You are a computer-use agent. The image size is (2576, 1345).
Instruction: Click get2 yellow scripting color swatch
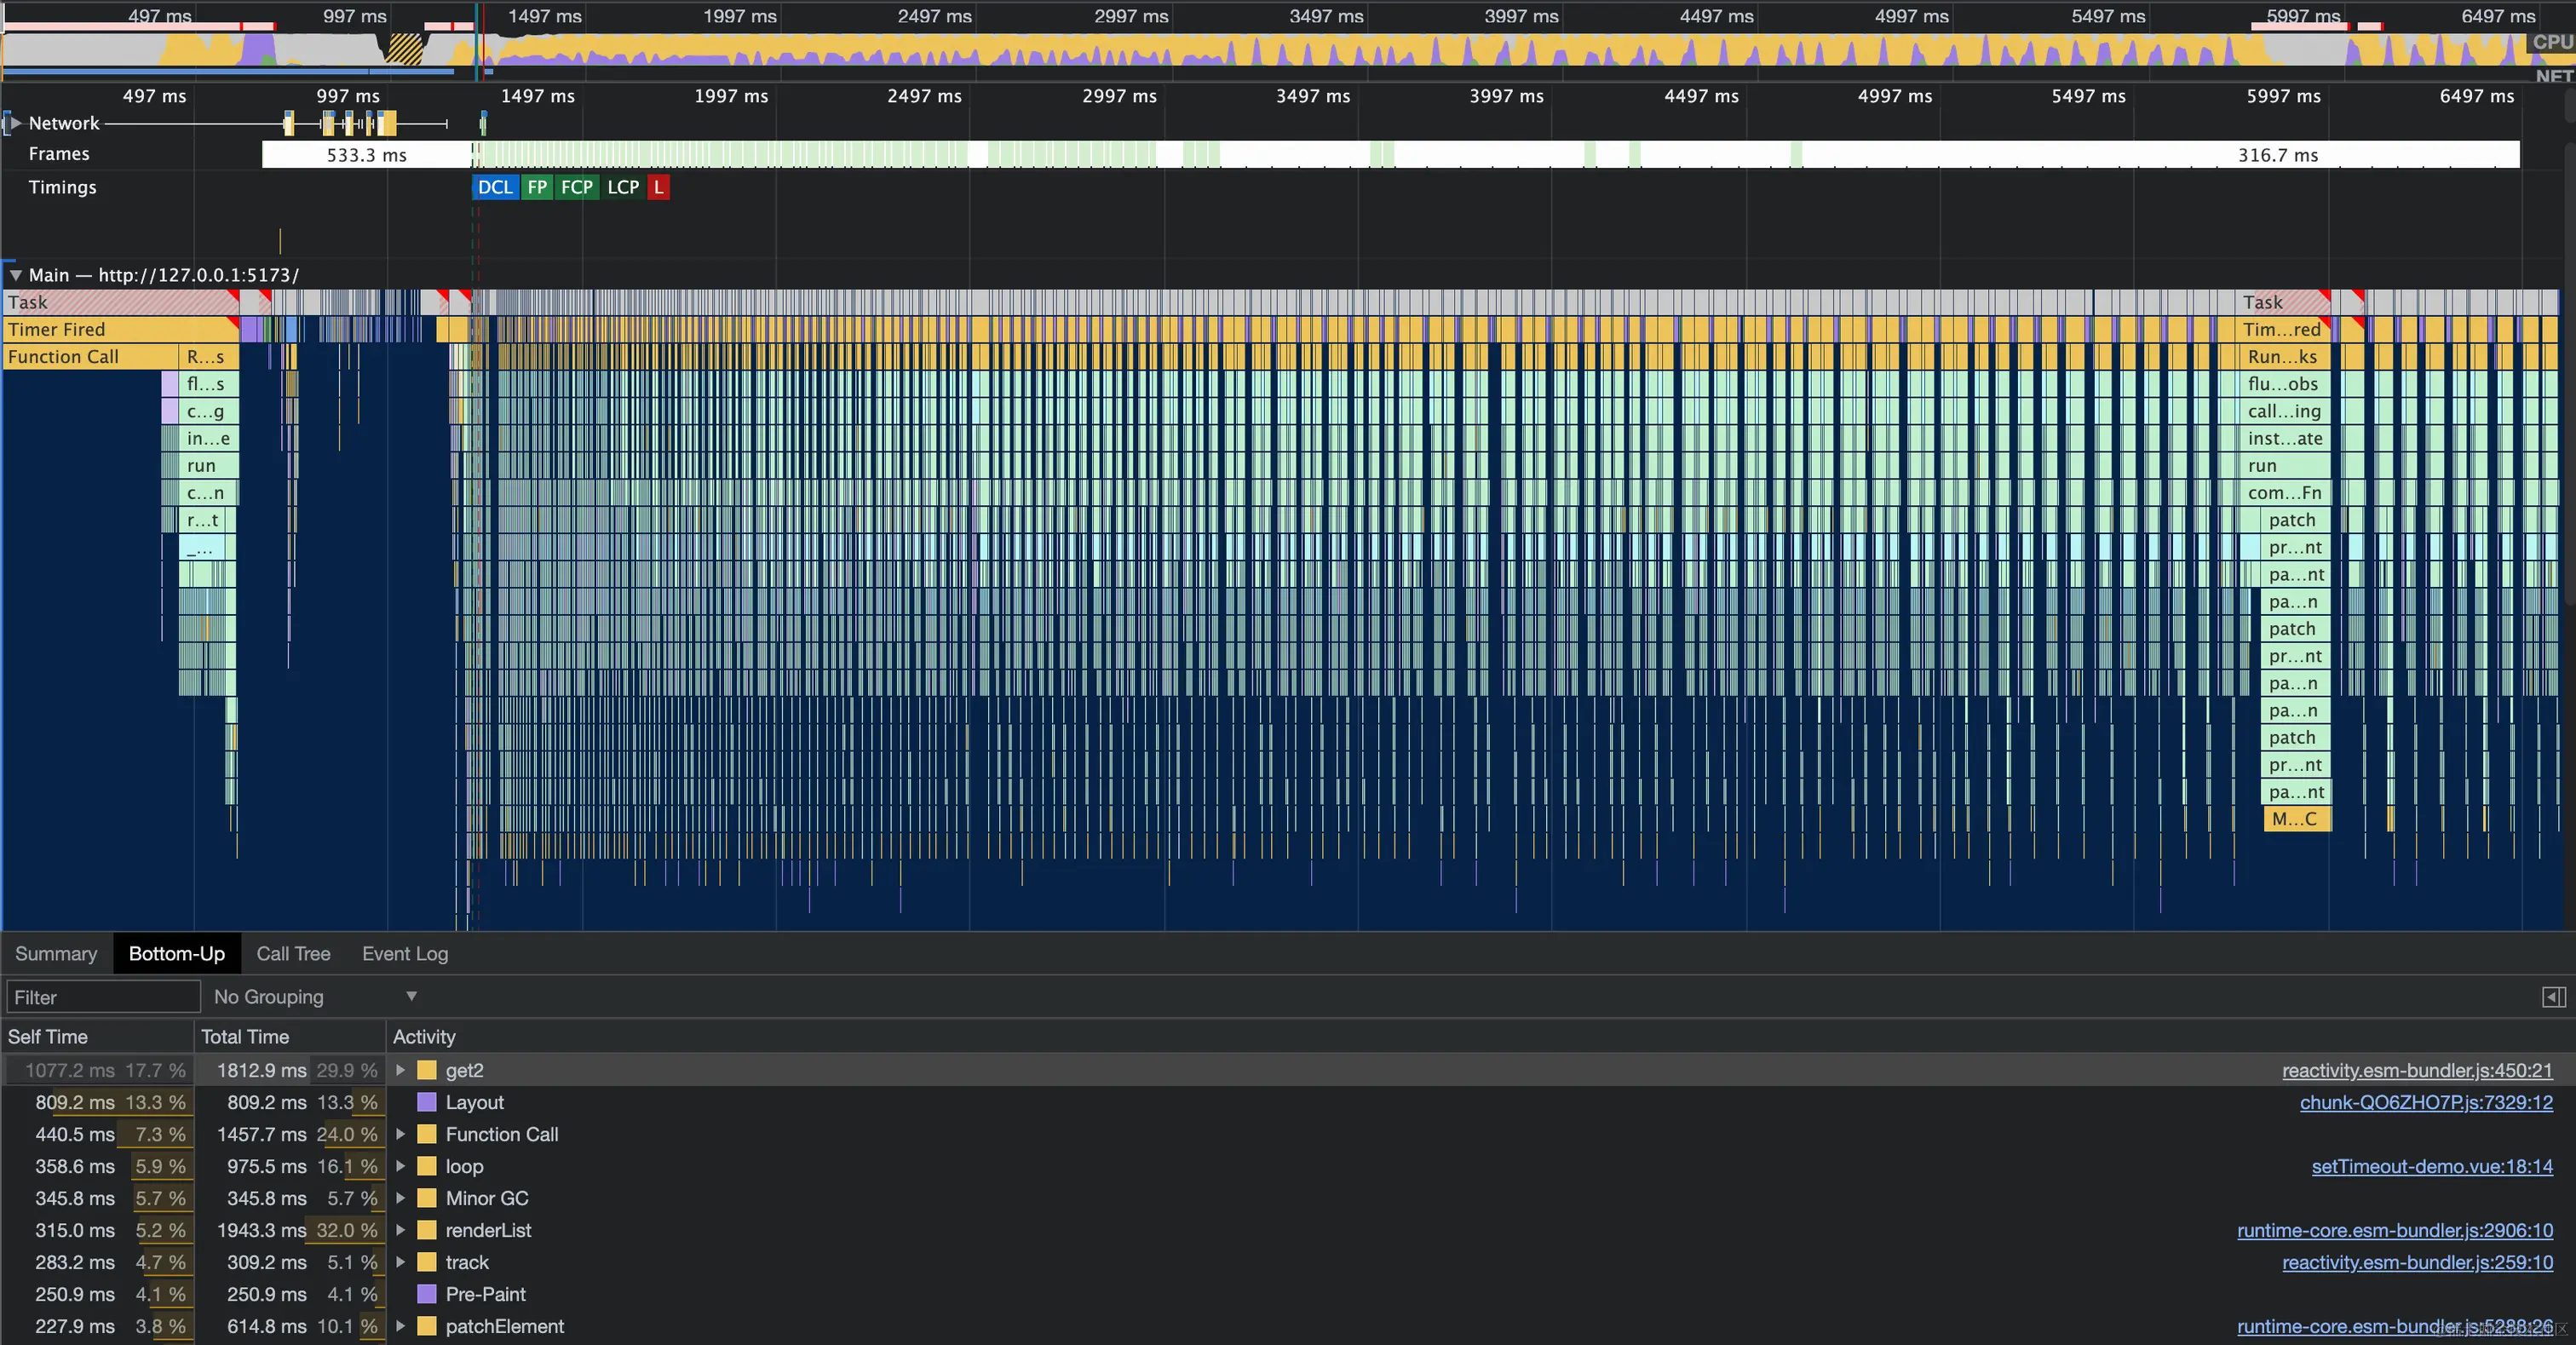(427, 1070)
